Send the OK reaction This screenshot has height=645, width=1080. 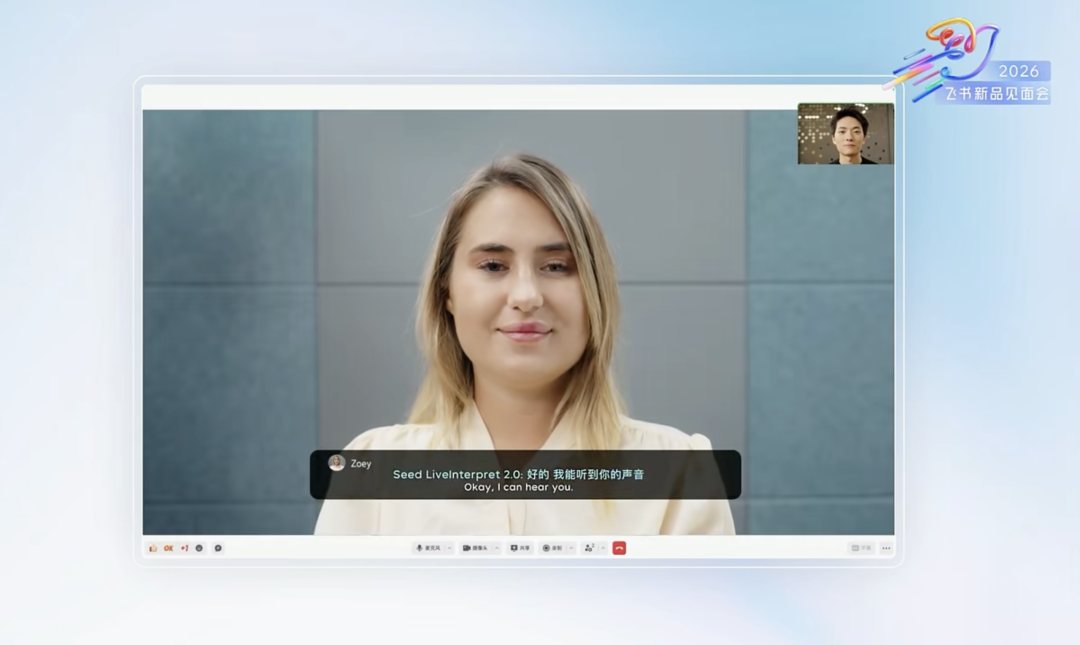(x=169, y=548)
